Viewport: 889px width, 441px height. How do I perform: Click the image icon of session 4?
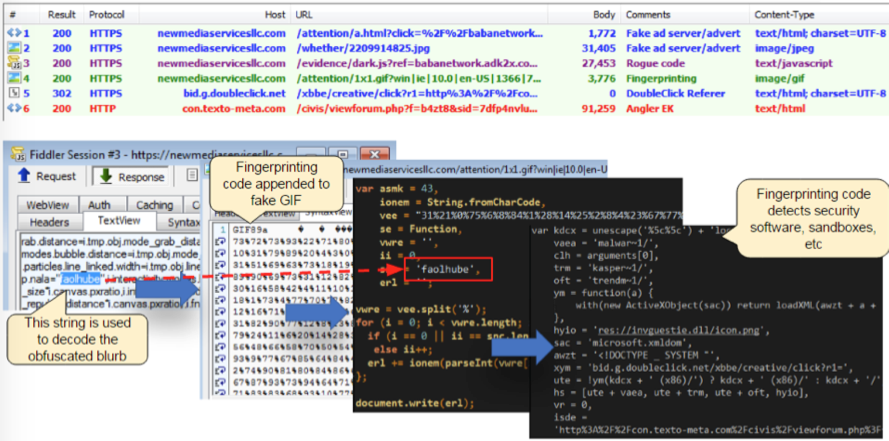click(13, 77)
